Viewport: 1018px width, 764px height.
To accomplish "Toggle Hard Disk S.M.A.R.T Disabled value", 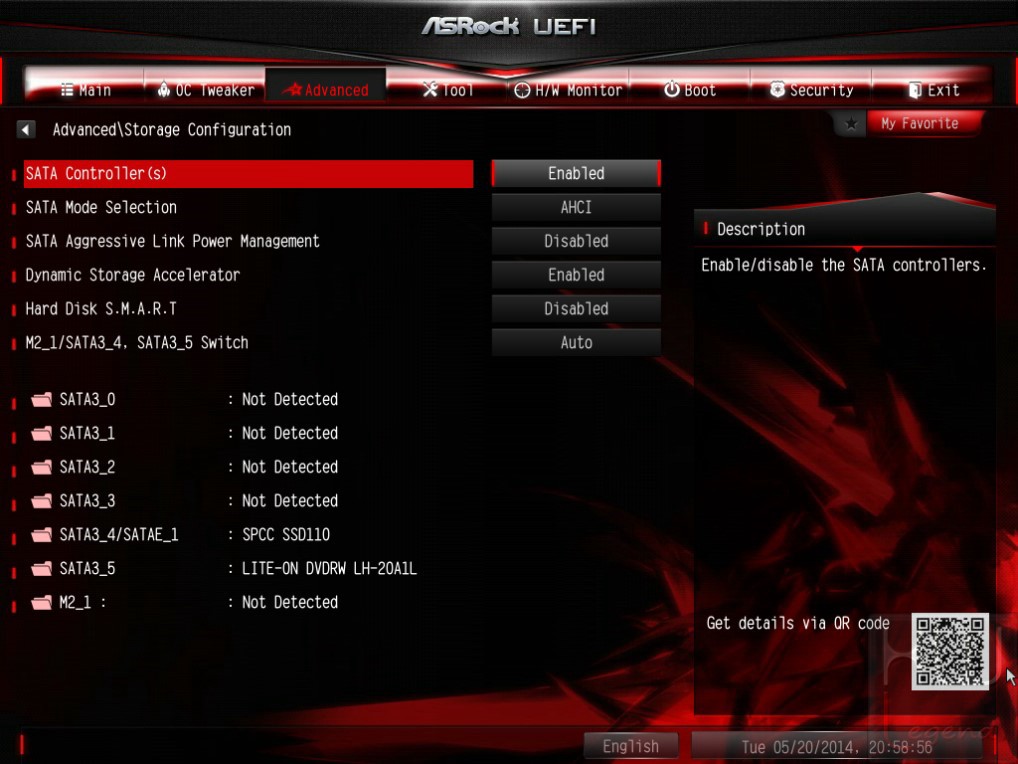I will (x=576, y=308).
